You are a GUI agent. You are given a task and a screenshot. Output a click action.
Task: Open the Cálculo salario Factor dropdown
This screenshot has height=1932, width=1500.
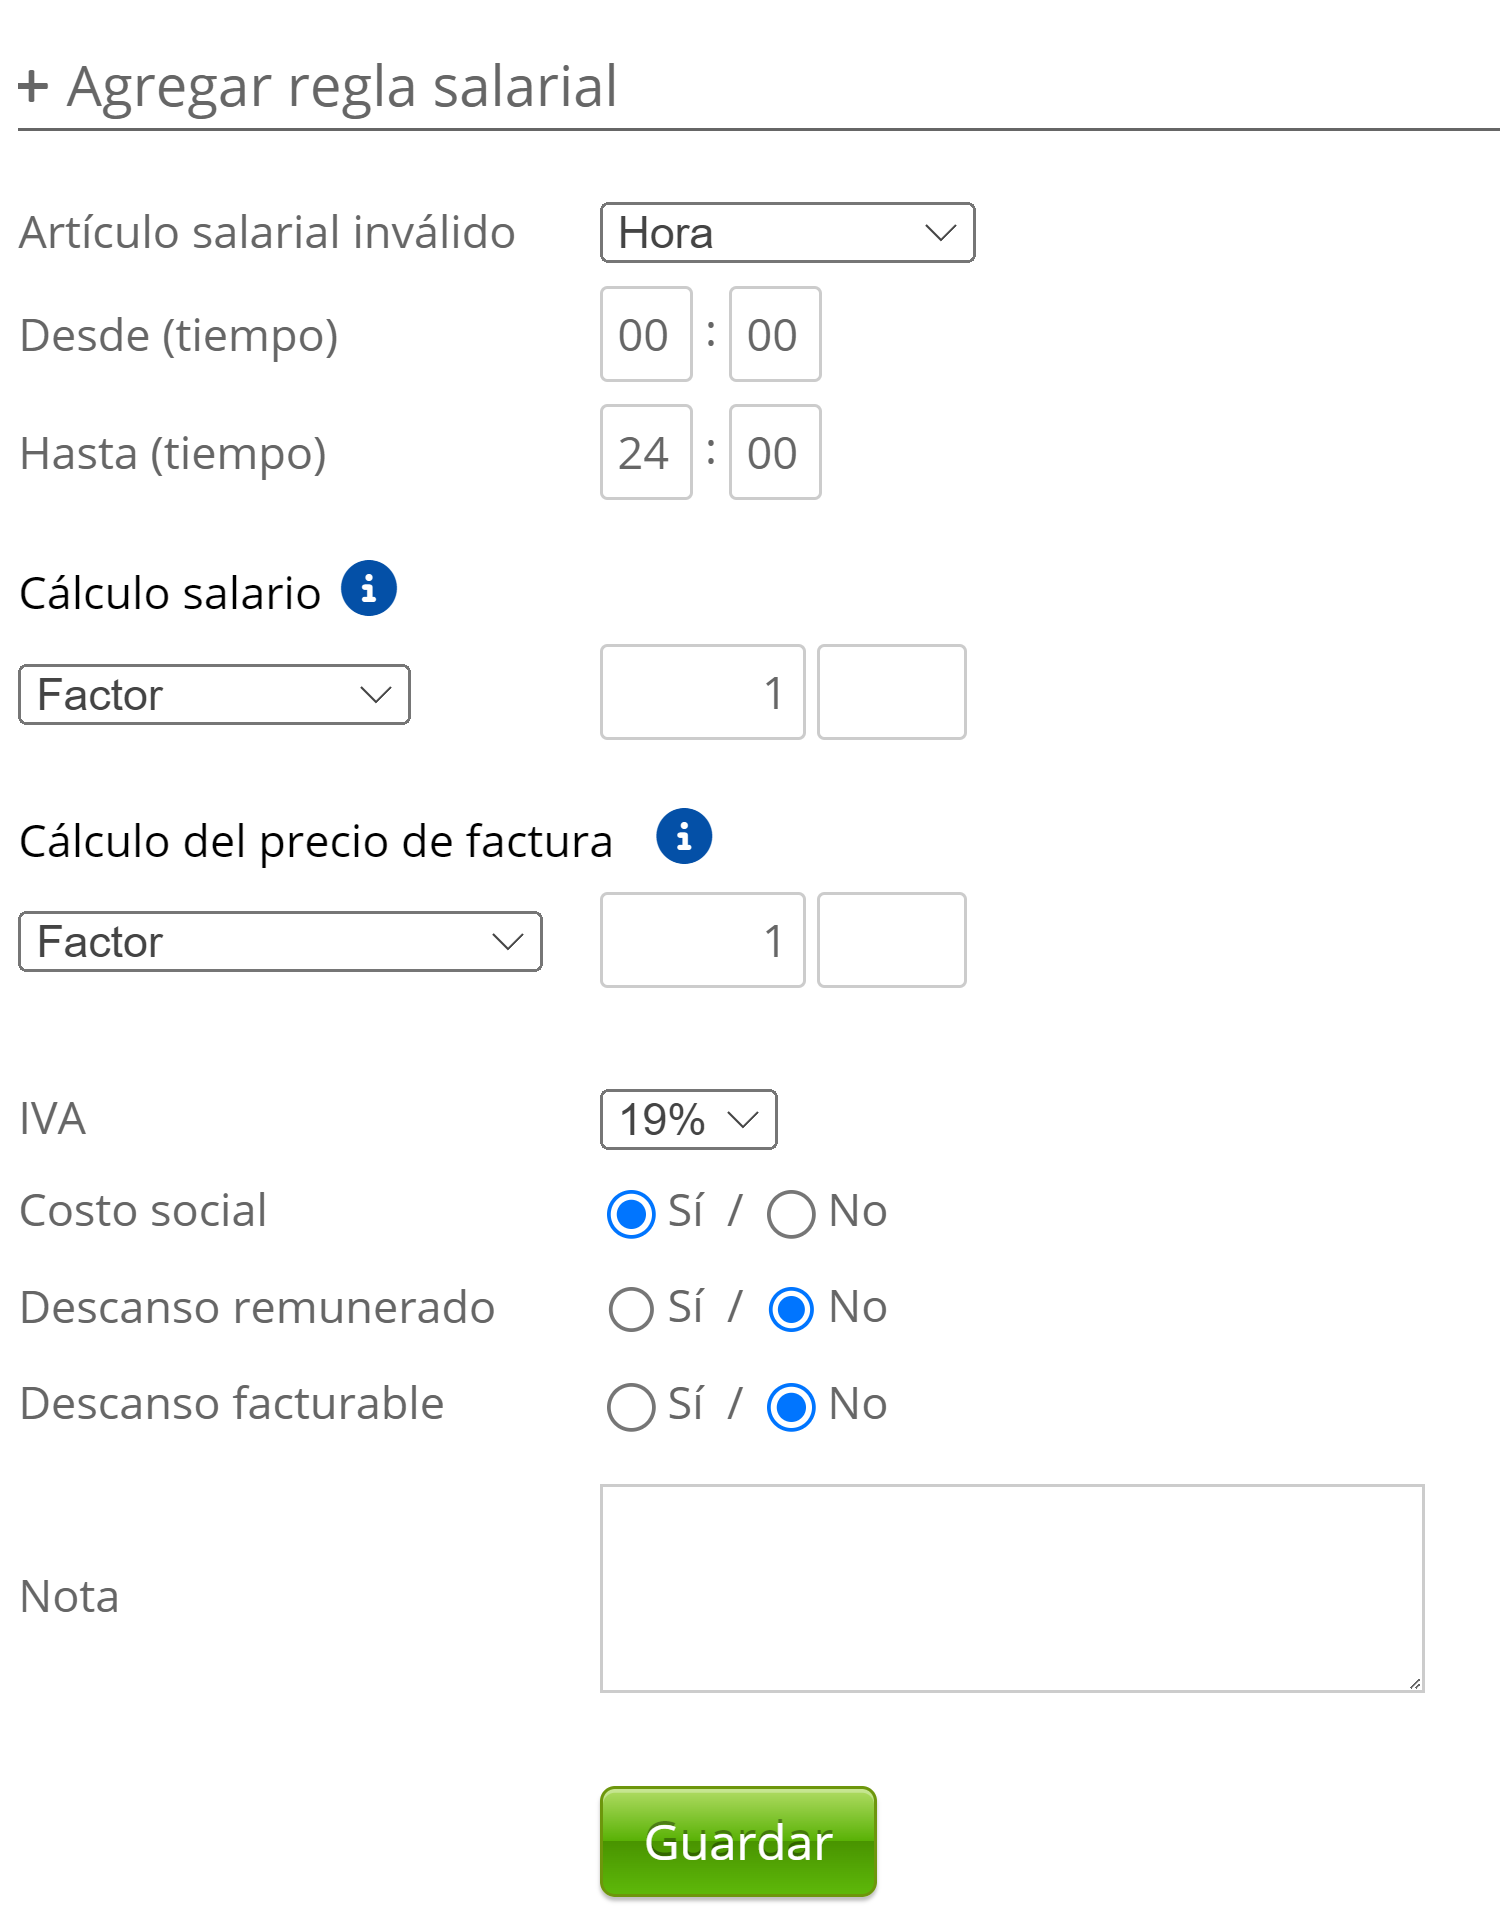pos(214,694)
